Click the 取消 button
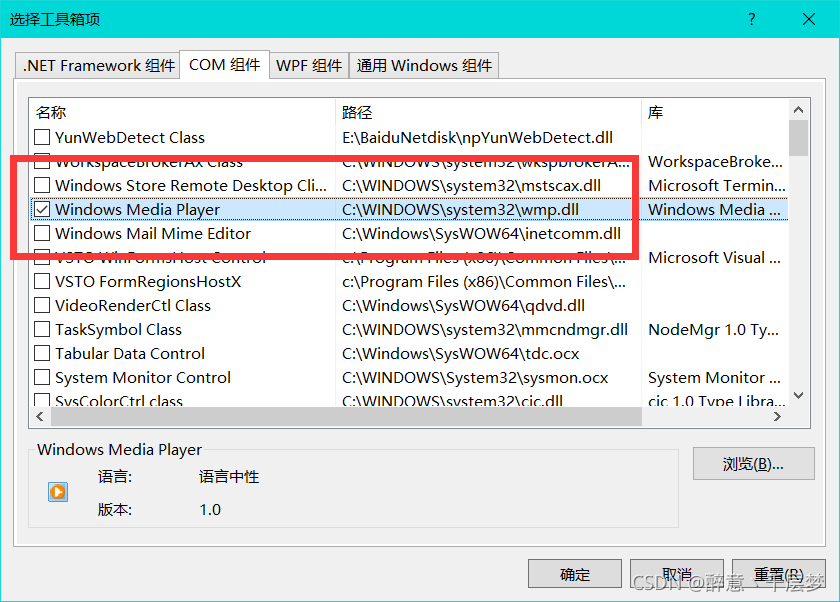 (677, 574)
